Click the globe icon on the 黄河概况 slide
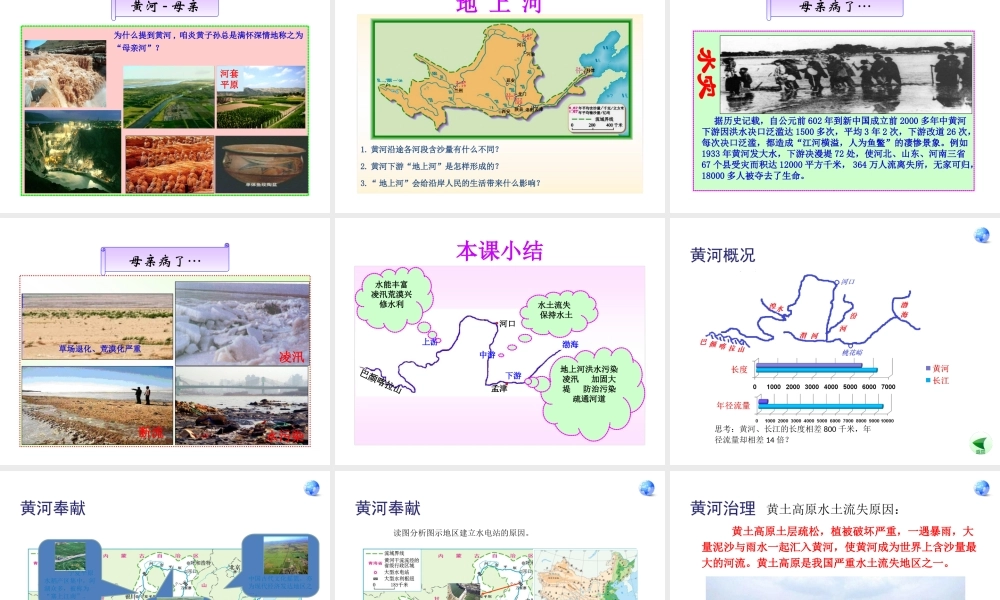Screen dimensions: 1000x600 982,235
